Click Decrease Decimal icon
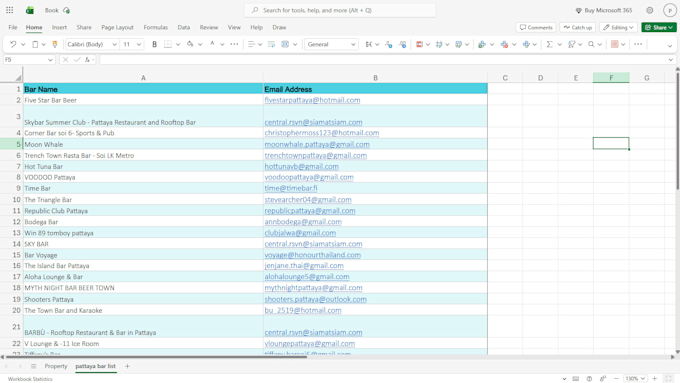The width and height of the screenshot is (680, 383). click(x=402, y=44)
